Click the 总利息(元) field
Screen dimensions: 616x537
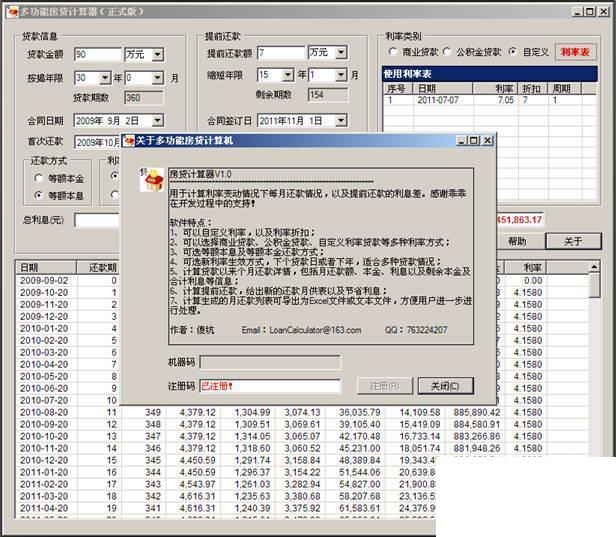[97, 220]
